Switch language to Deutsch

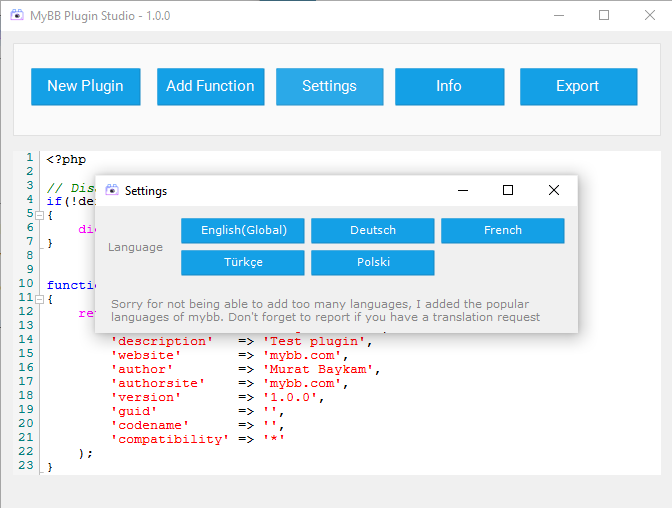pyautogui.click(x=372, y=230)
